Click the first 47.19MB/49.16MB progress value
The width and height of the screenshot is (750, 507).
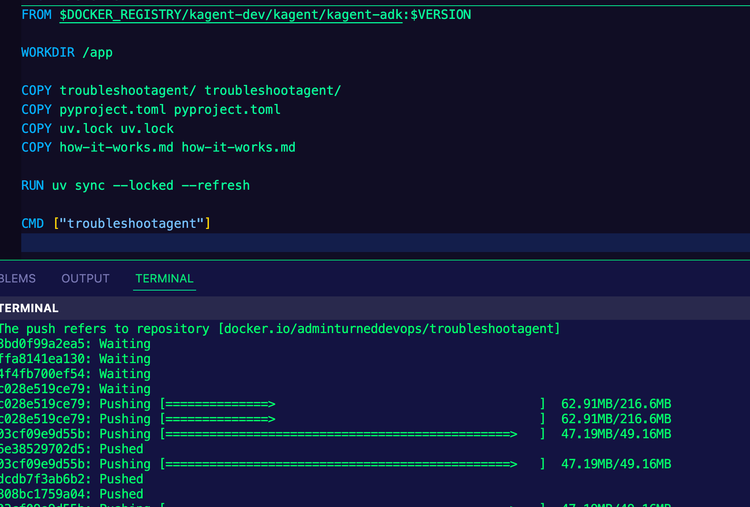(x=616, y=434)
